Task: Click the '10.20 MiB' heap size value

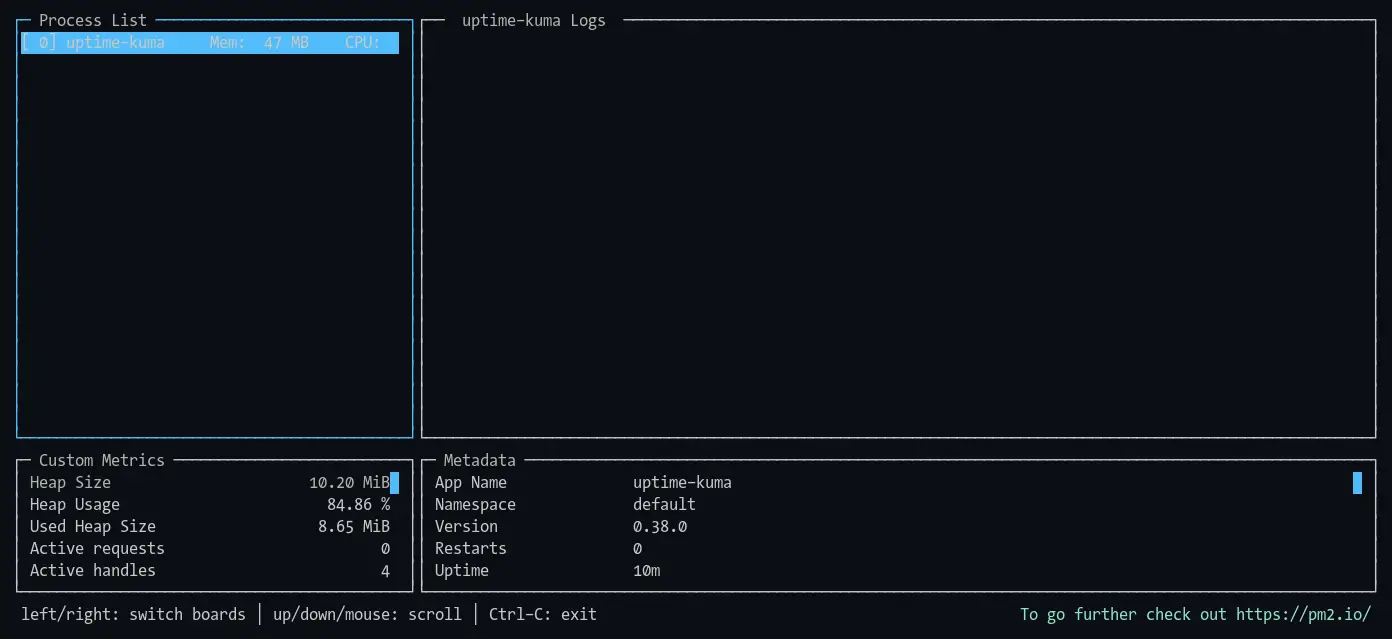Action: 349,483
